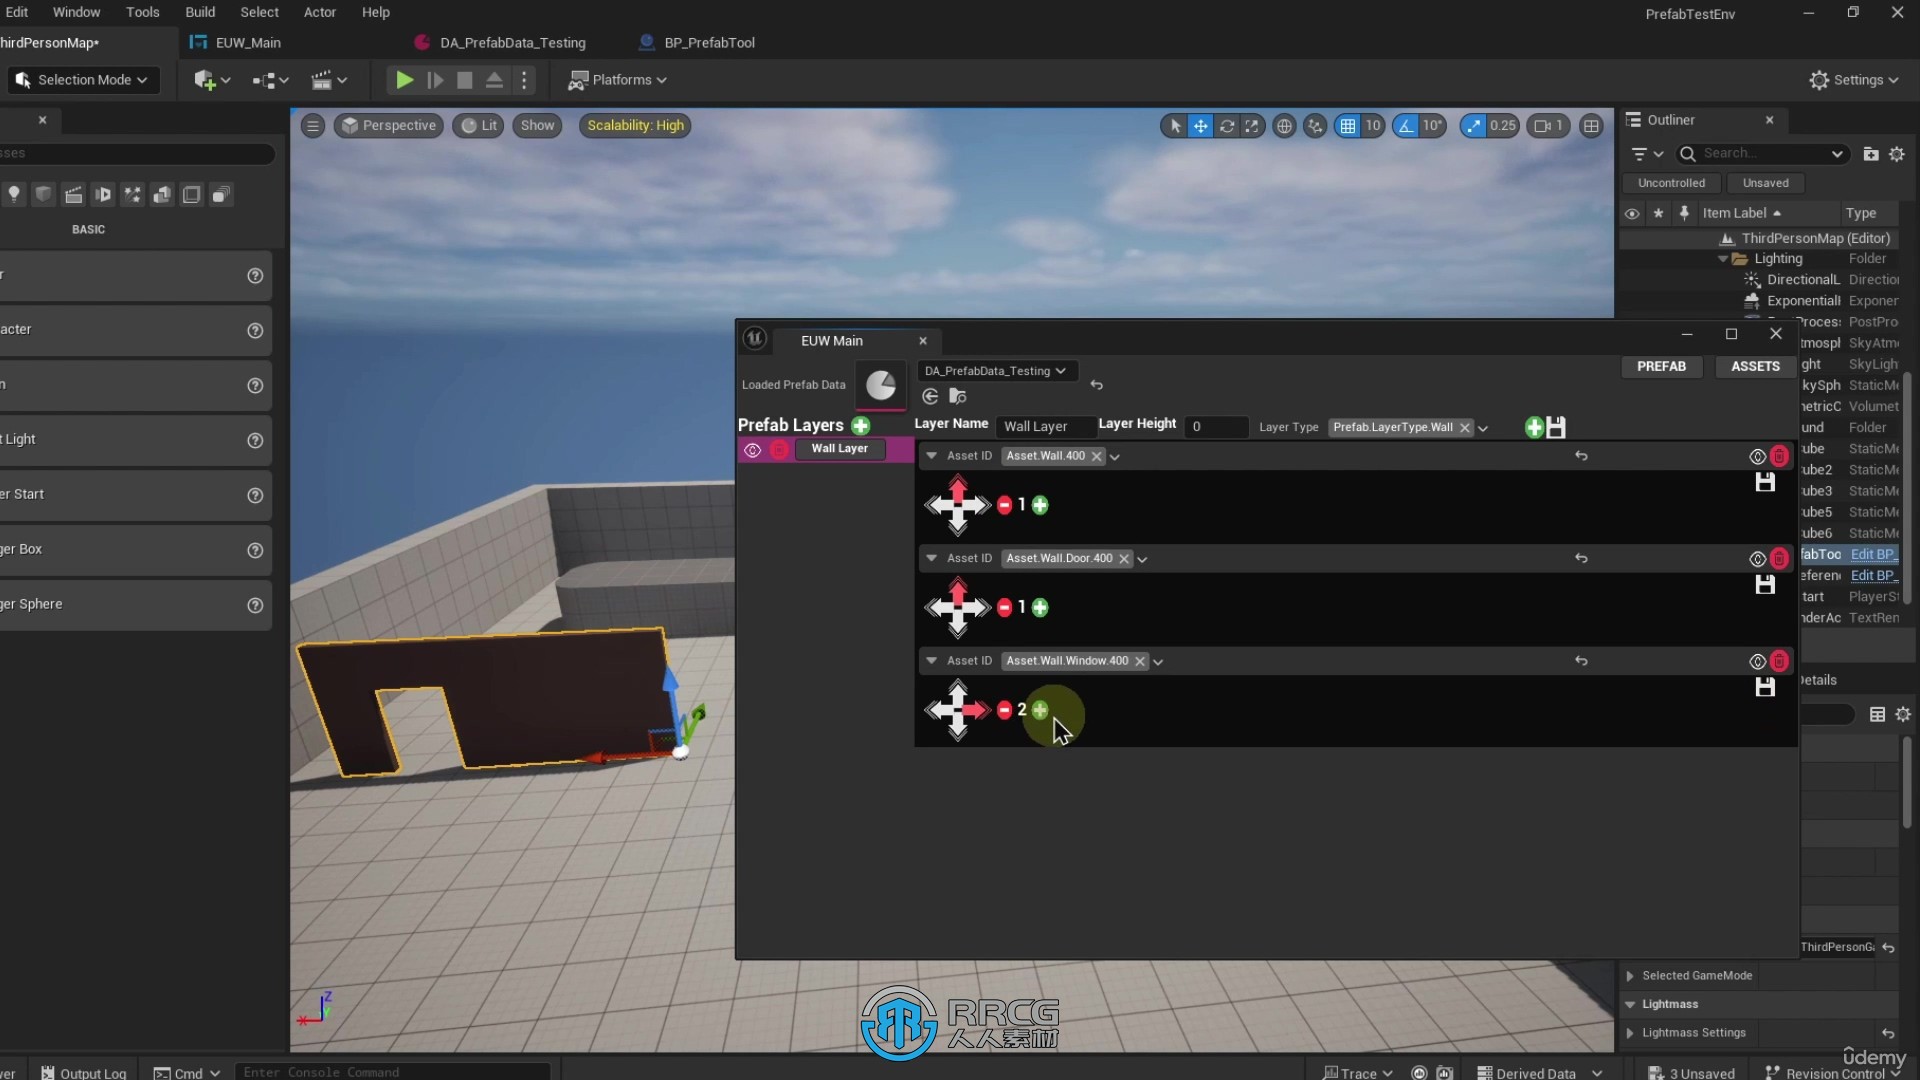Switch to PREFAB mode in EUW Main

[x=1661, y=367]
